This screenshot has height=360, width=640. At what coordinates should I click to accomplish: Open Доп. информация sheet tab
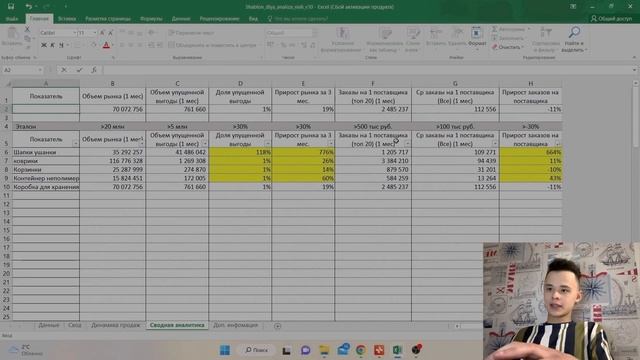click(236, 325)
